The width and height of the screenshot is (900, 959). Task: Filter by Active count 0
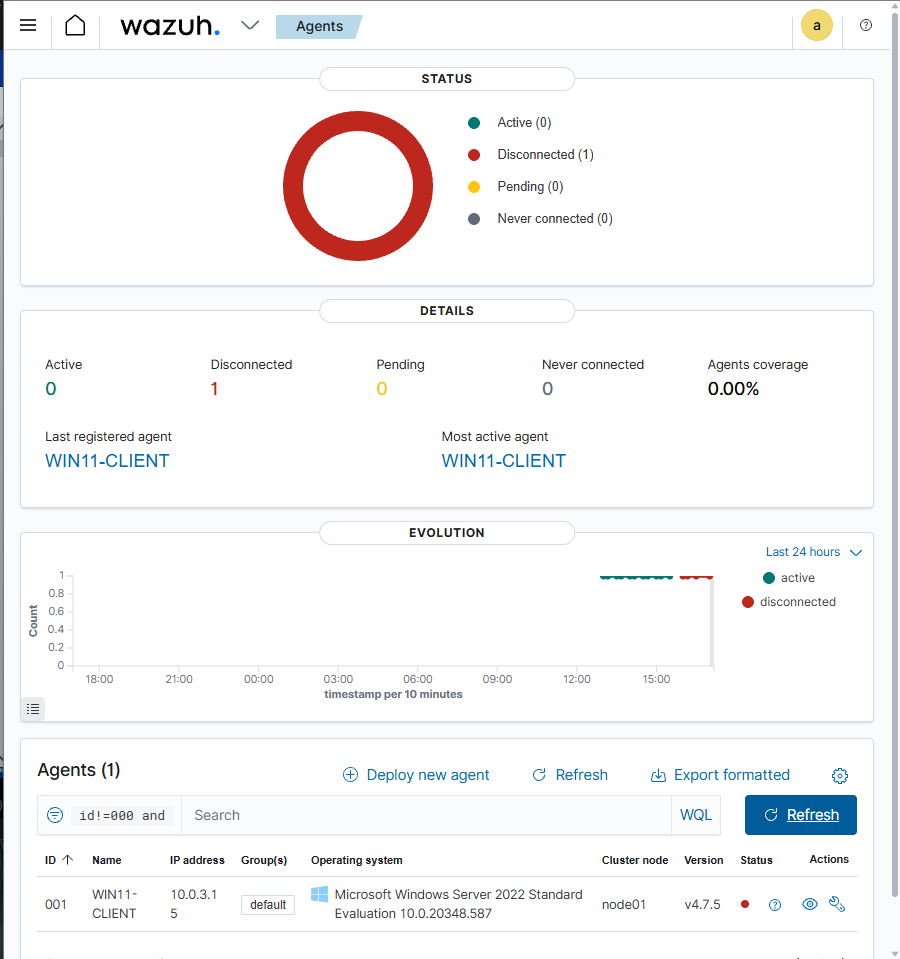(x=51, y=388)
